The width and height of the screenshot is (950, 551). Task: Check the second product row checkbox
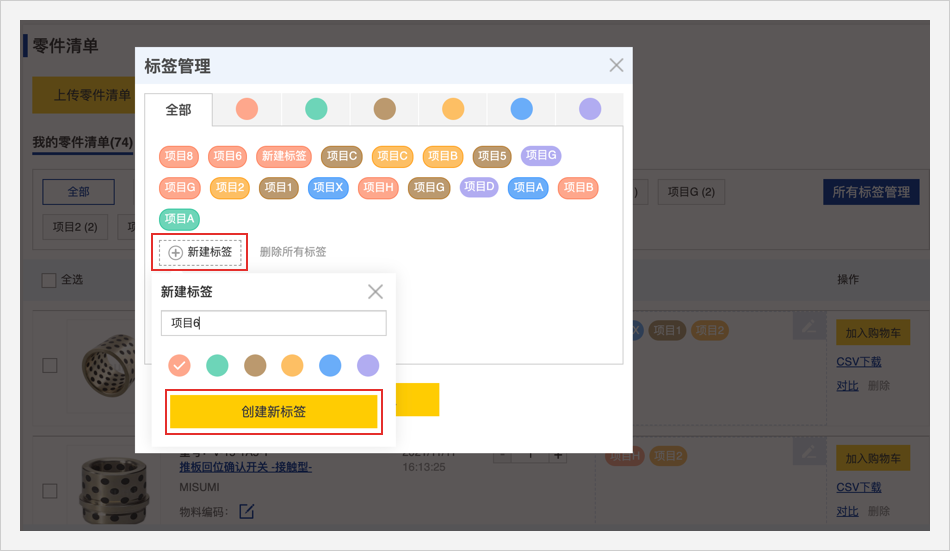(x=49, y=491)
